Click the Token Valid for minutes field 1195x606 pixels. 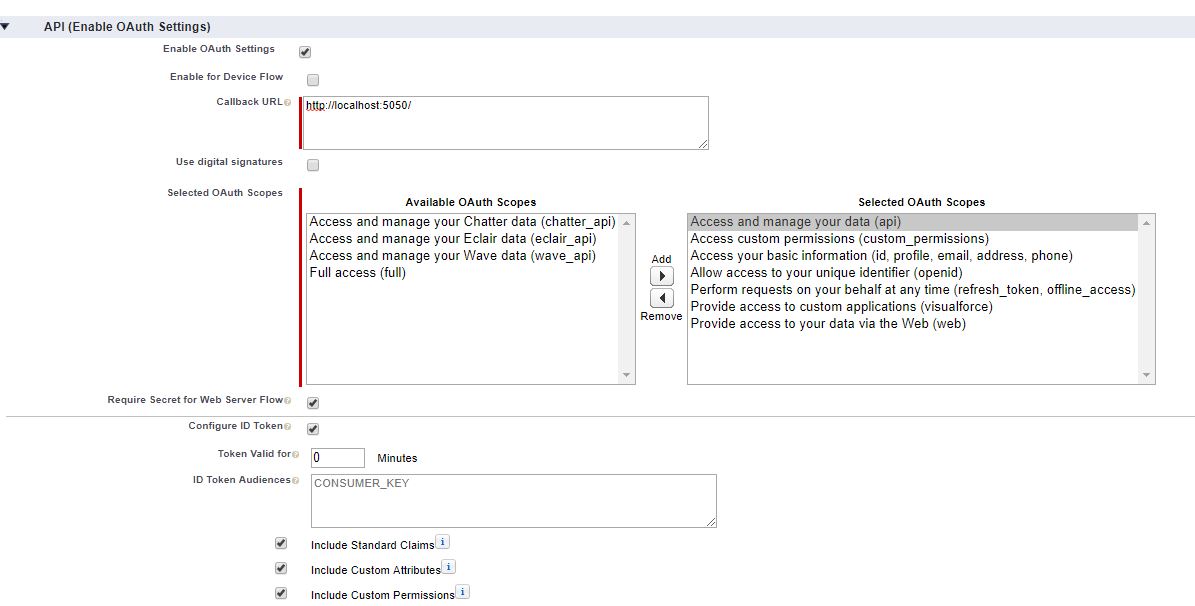point(338,457)
